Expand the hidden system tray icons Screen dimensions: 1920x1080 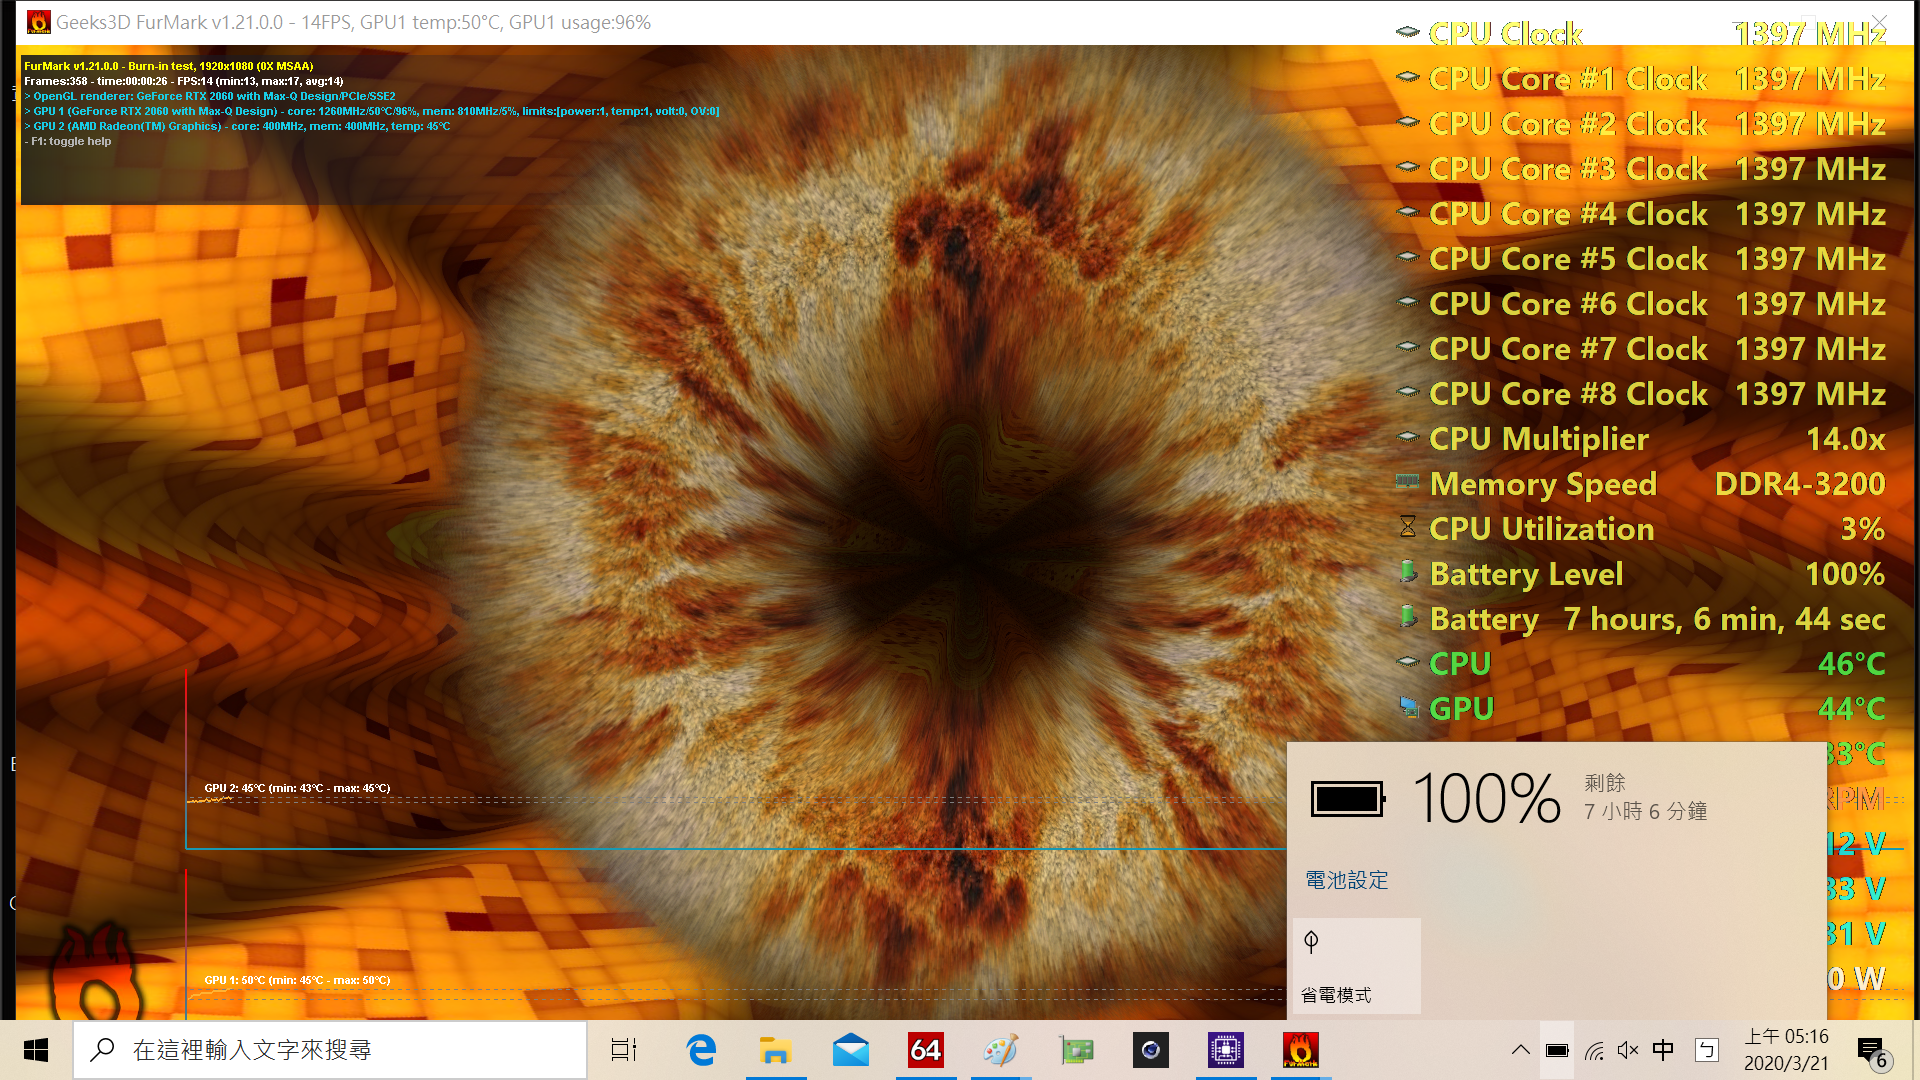coord(1520,1050)
